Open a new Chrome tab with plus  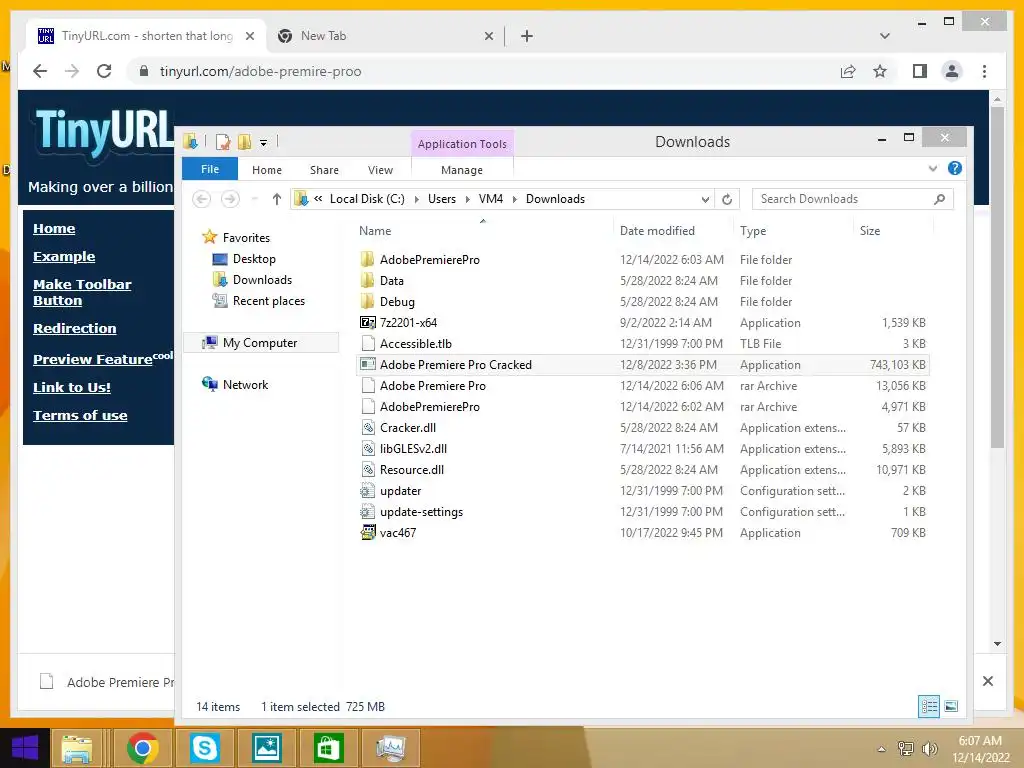pos(526,36)
